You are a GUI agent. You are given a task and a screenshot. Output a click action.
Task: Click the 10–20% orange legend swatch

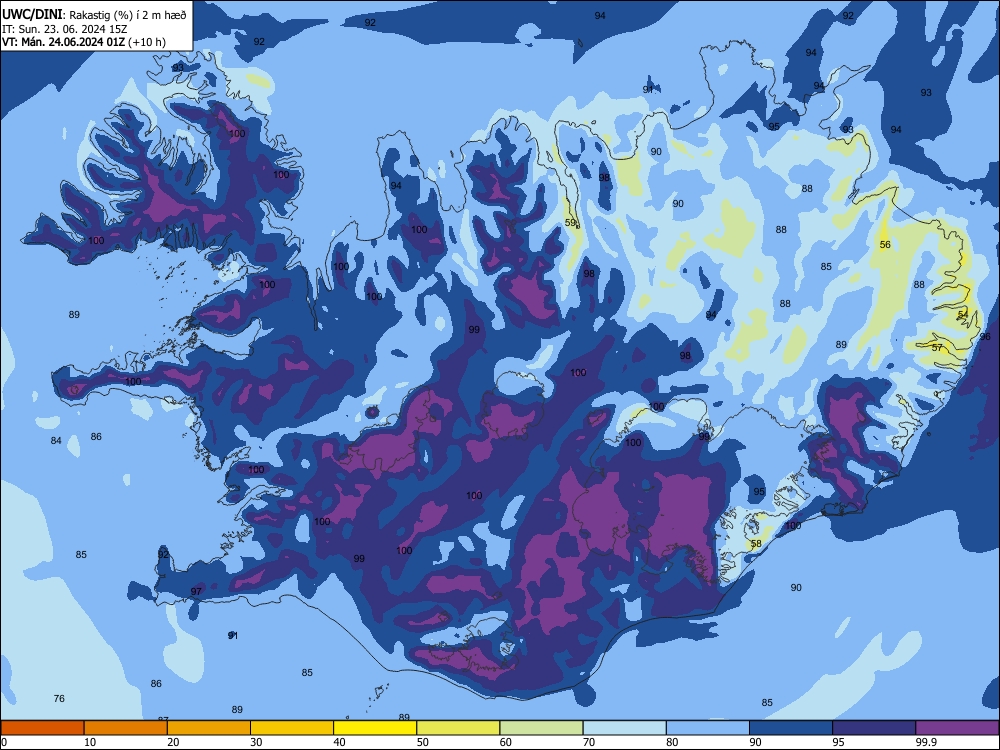[126, 728]
